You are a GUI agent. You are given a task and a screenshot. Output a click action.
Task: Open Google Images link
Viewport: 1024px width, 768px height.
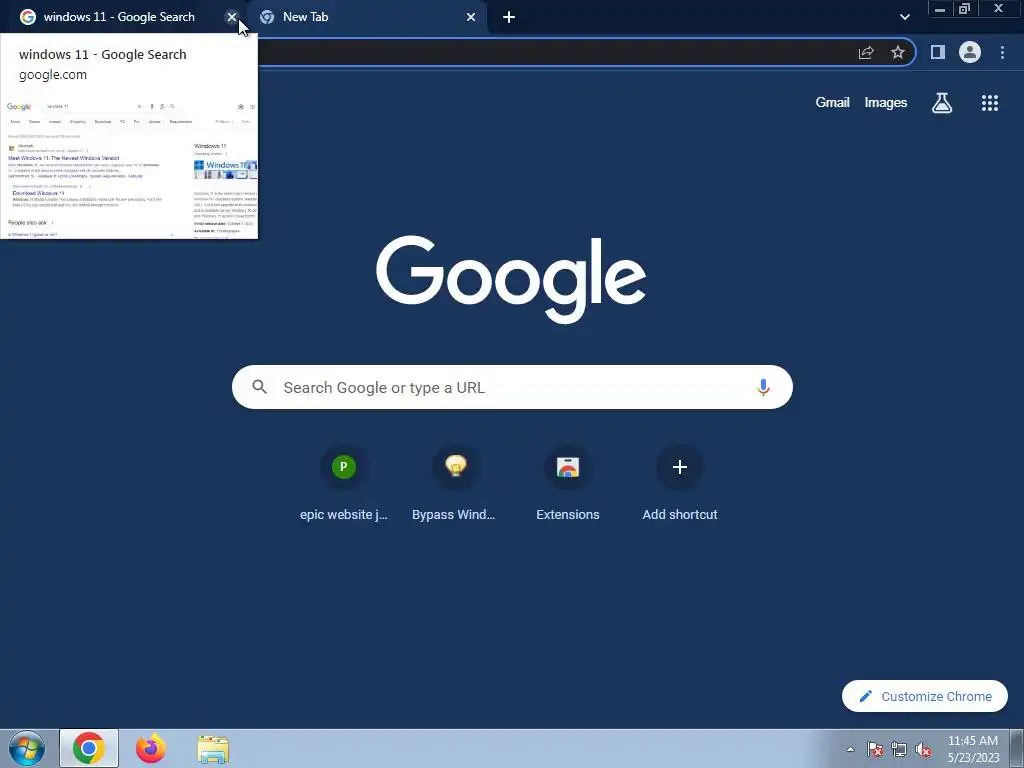(886, 103)
